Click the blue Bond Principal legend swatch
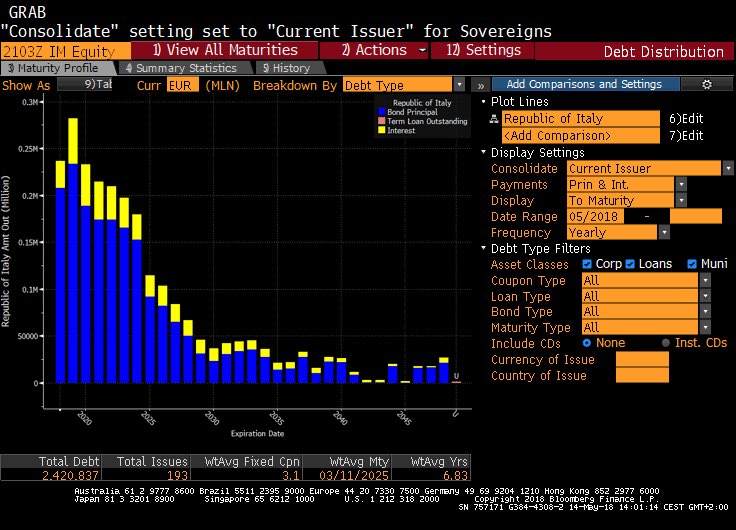The height and width of the screenshot is (530, 736). pyautogui.click(x=382, y=112)
